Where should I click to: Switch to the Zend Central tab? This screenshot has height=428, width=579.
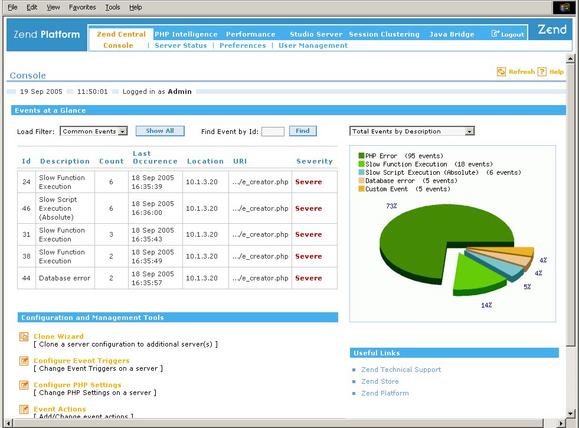[121, 34]
